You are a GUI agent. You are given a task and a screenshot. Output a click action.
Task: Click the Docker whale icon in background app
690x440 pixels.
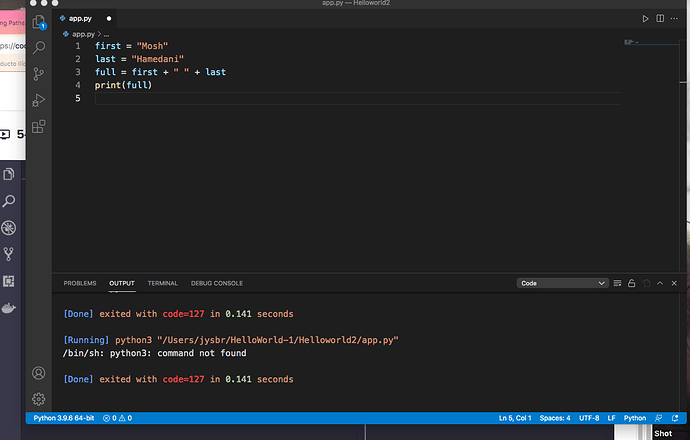pos(9,308)
